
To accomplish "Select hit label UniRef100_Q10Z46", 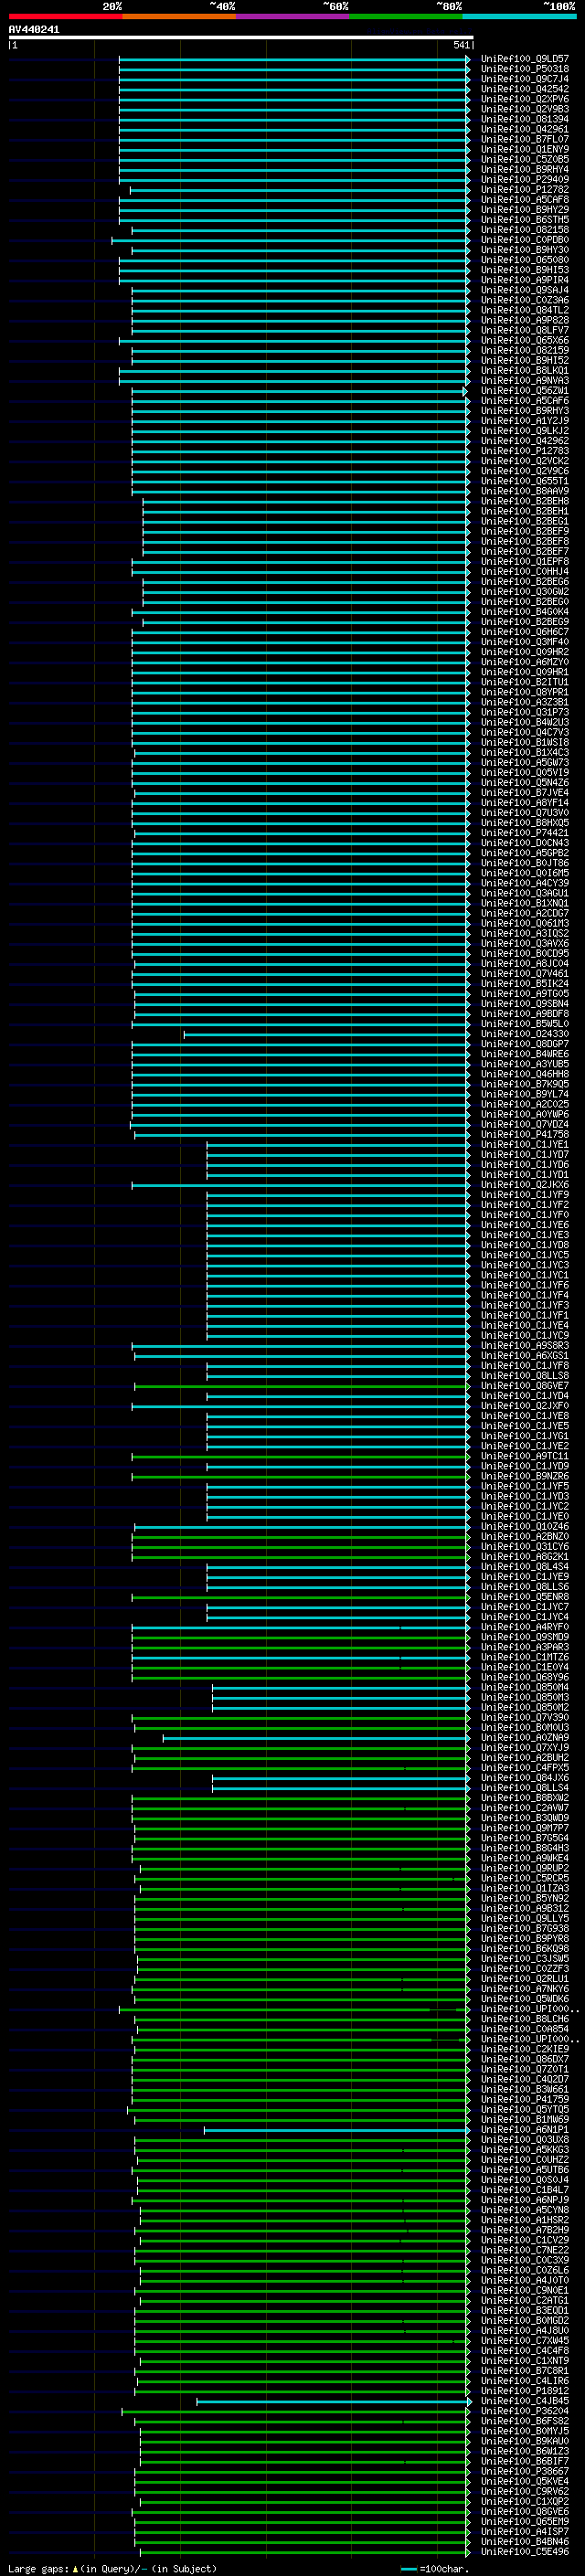I will pos(525,1527).
